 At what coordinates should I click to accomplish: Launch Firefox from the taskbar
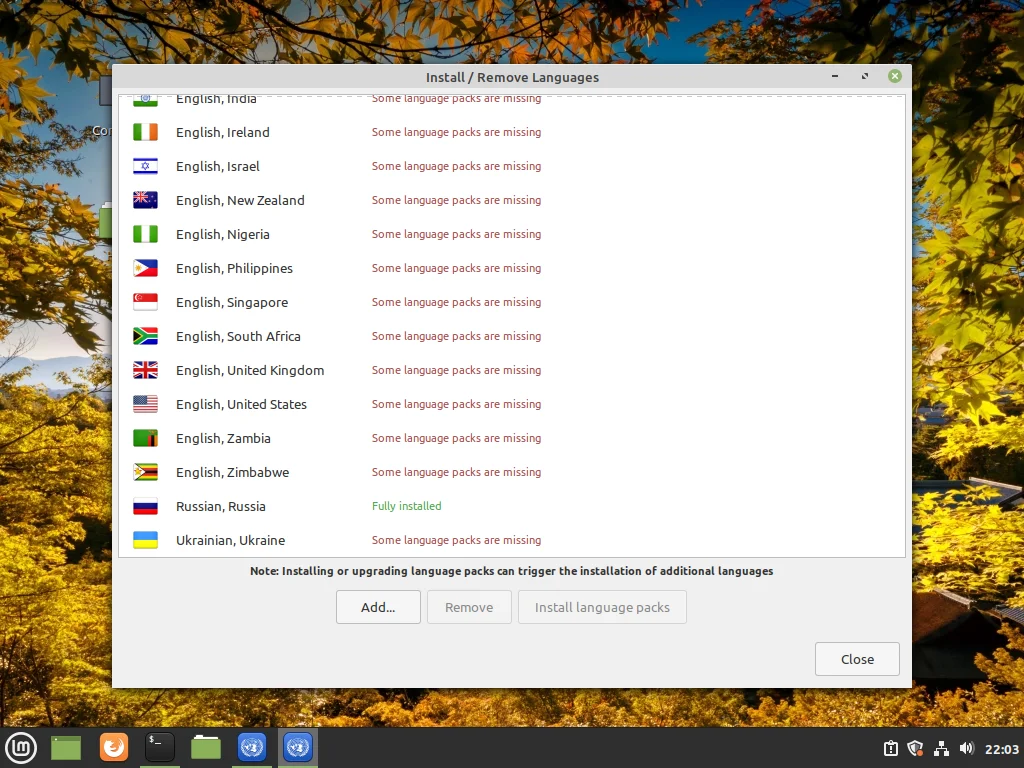(x=114, y=747)
